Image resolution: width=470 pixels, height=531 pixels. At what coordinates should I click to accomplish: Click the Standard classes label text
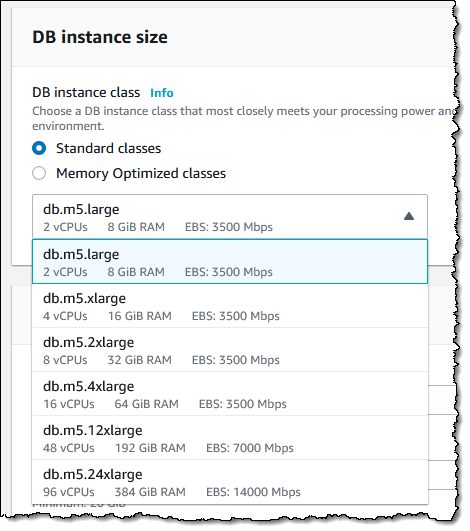pos(108,148)
